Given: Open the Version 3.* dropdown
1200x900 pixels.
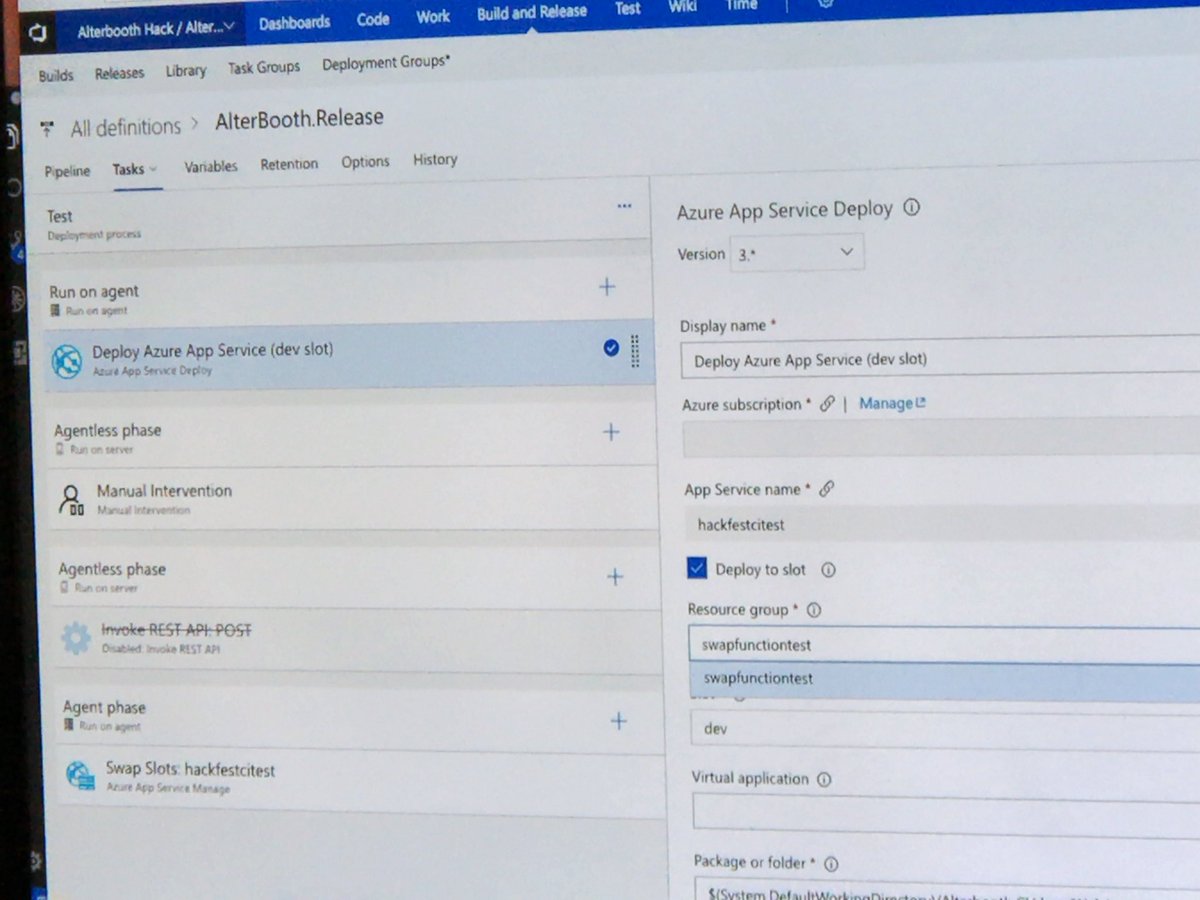Looking at the screenshot, I should pos(799,253).
